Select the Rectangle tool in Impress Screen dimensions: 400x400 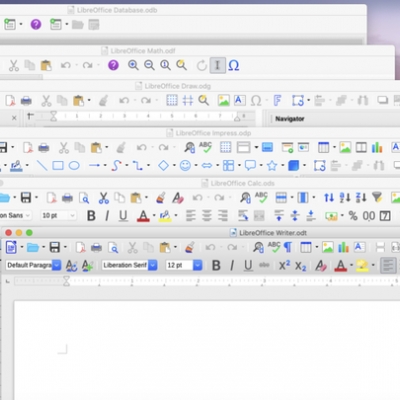tap(58, 165)
